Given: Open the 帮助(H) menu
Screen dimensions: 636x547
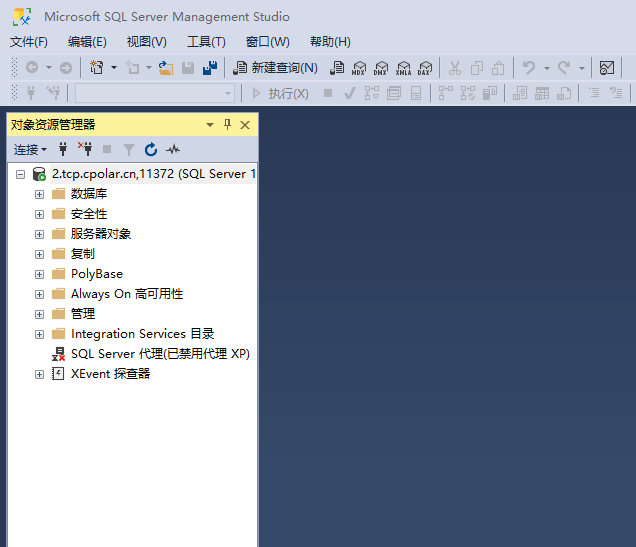Looking at the screenshot, I should pos(330,42).
